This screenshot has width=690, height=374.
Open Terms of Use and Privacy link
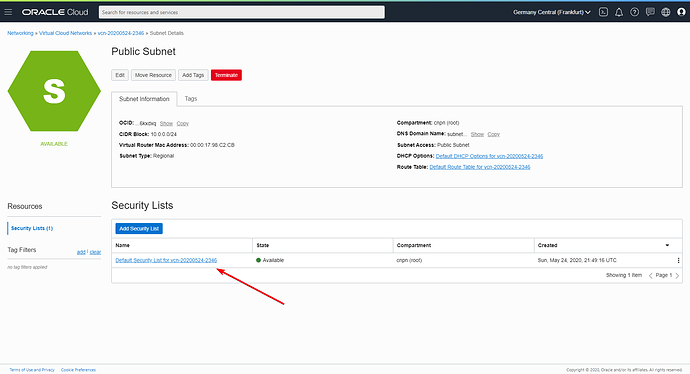tap(32, 370)
